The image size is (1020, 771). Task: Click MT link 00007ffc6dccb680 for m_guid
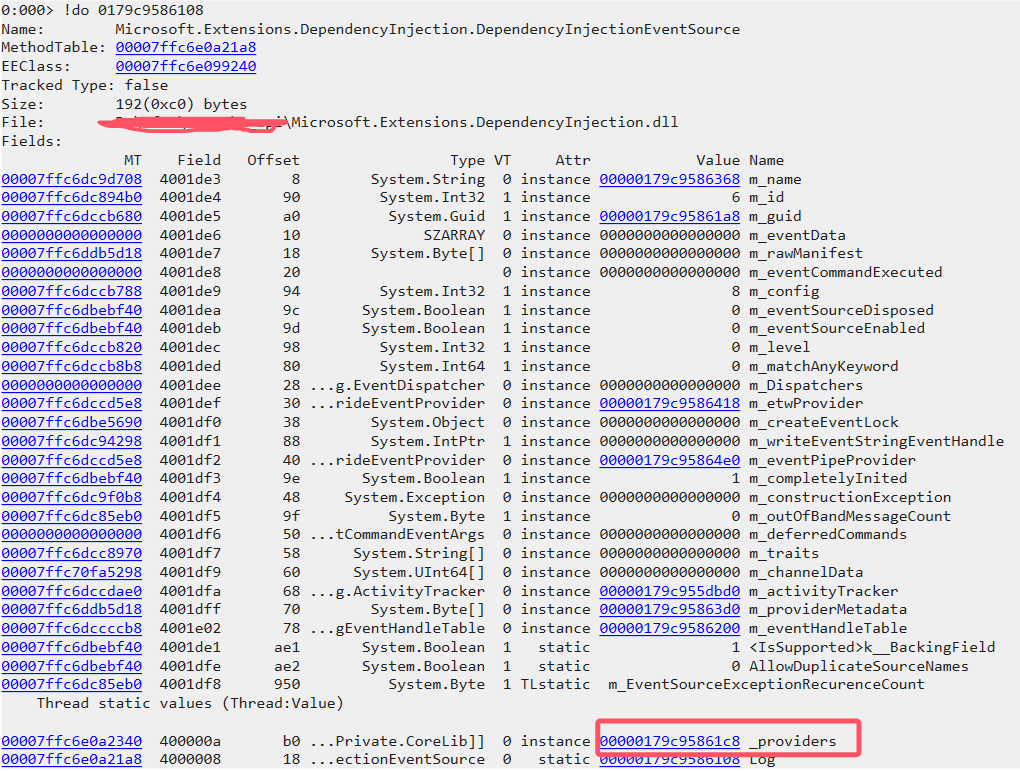(x=72, y=216)
